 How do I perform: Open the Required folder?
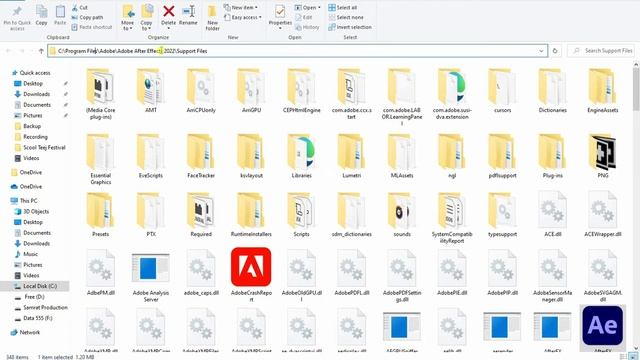(201, 215)
